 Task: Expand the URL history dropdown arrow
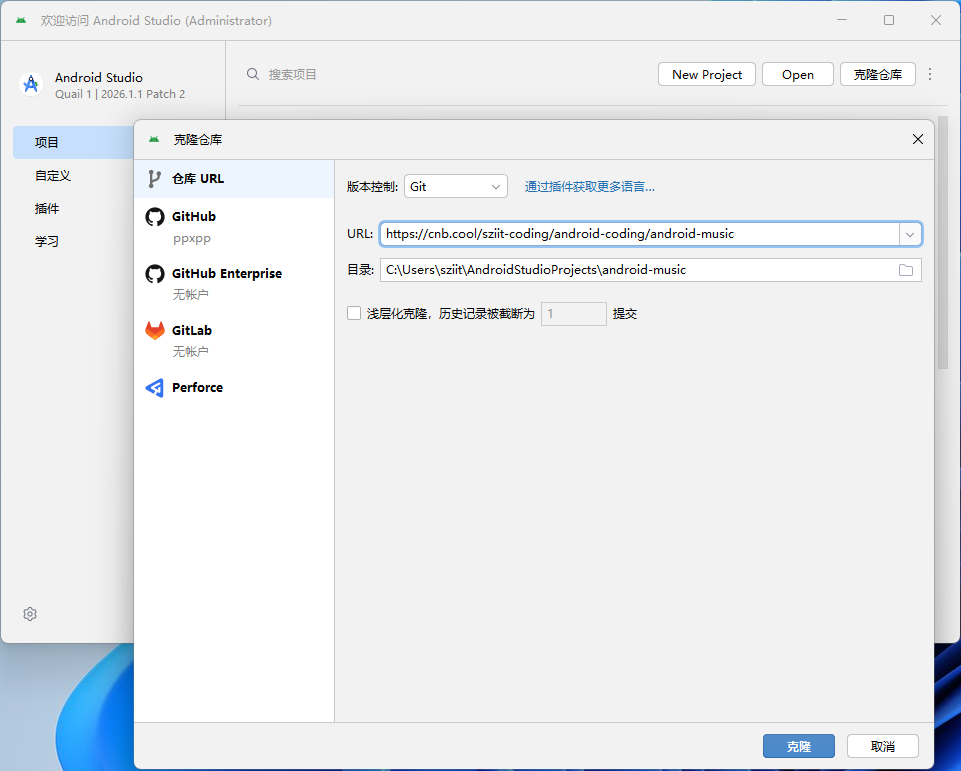pos(910,234)
